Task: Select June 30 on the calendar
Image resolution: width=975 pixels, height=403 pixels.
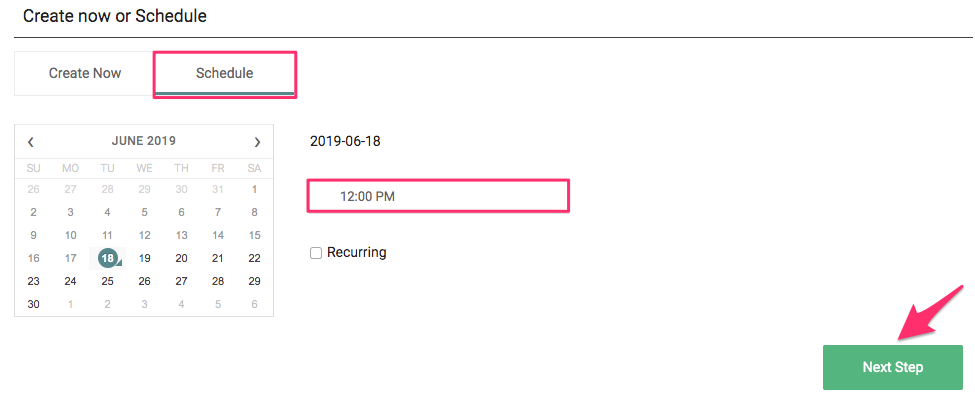Action: click(34, 304)
